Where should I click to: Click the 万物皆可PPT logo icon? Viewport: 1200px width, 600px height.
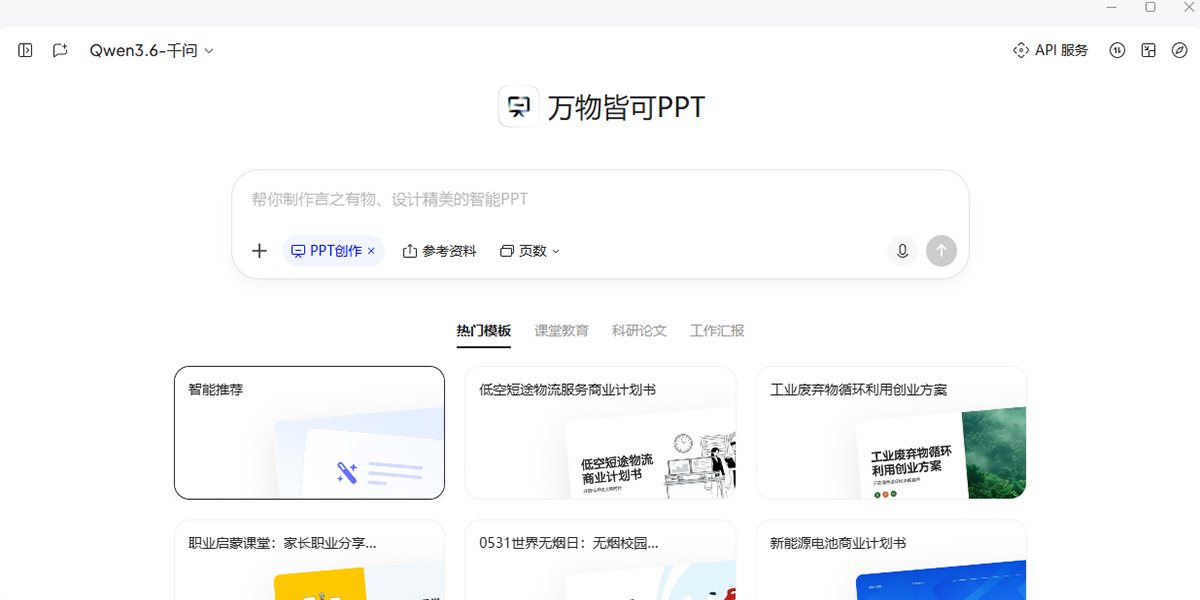[x=519, y=106]
